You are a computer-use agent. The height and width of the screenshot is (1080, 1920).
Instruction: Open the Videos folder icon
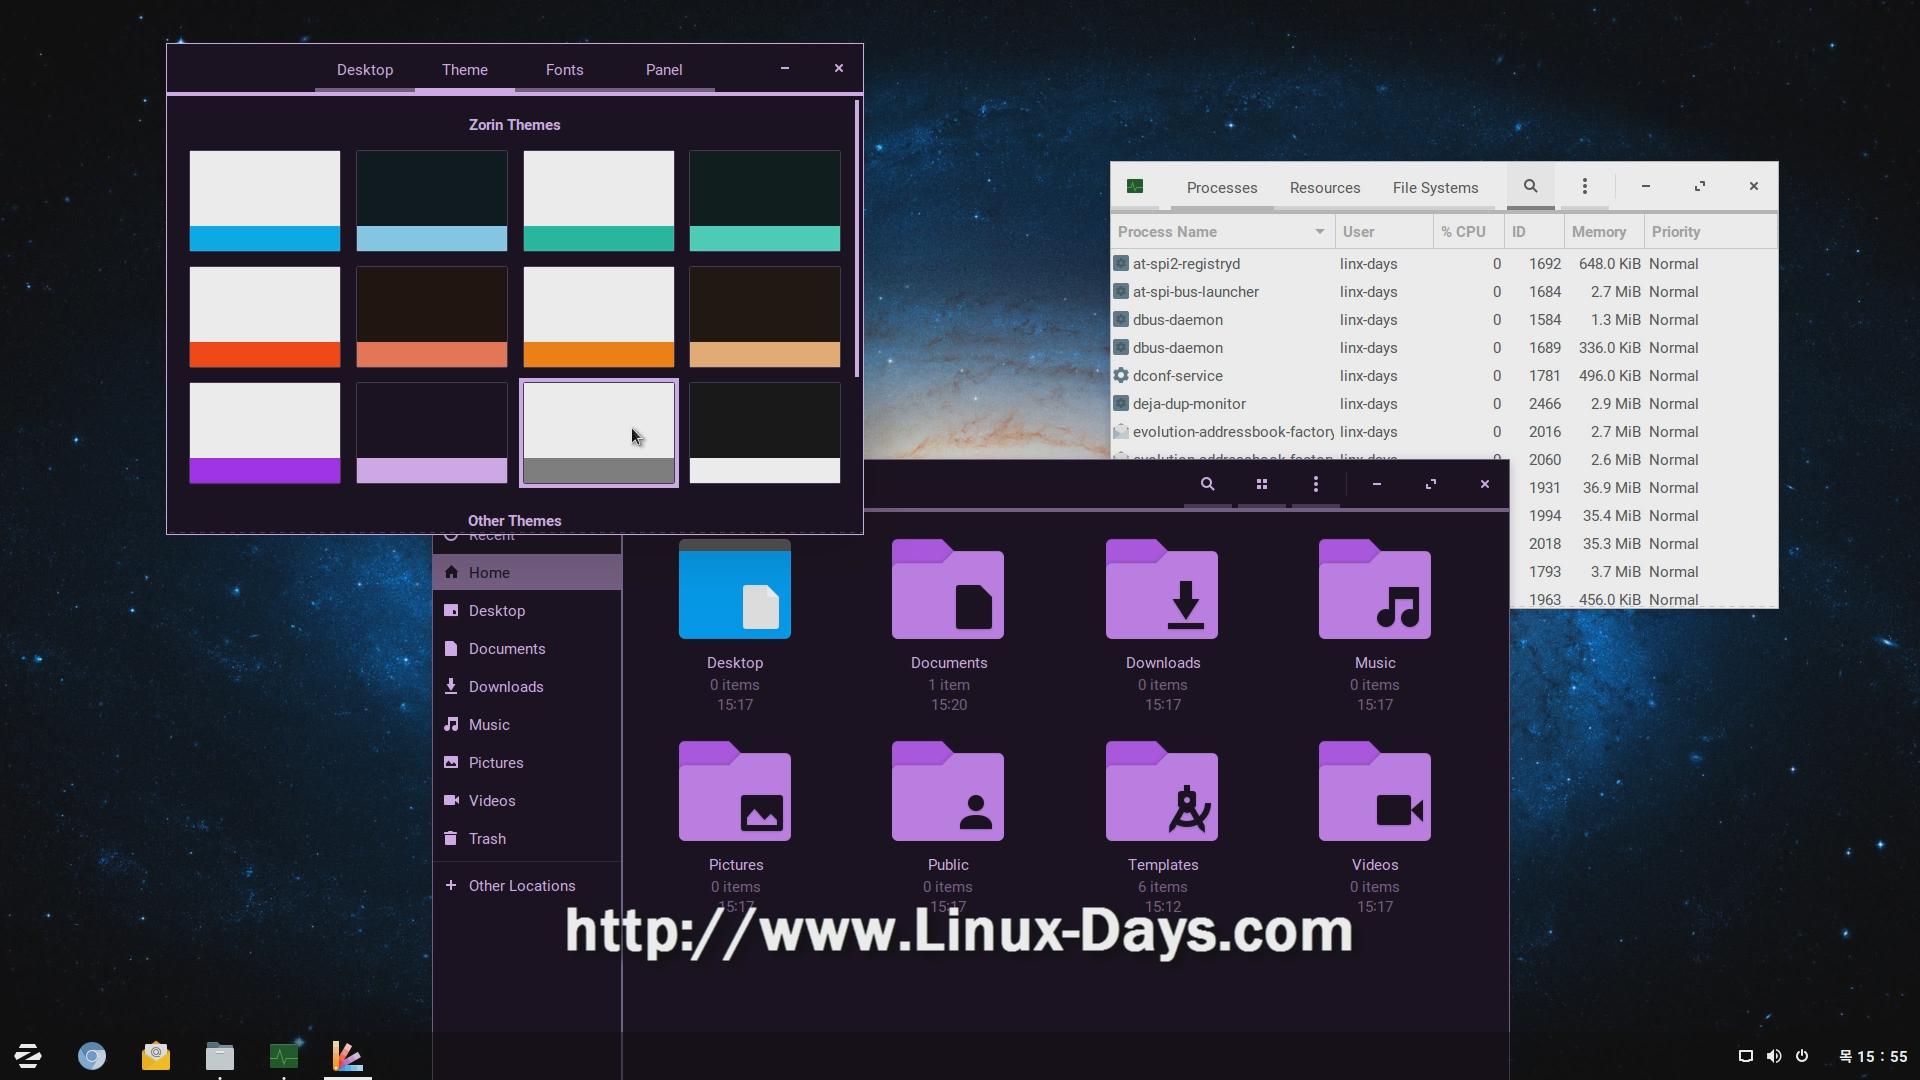pyautogui.click(x=1375, y=791)
